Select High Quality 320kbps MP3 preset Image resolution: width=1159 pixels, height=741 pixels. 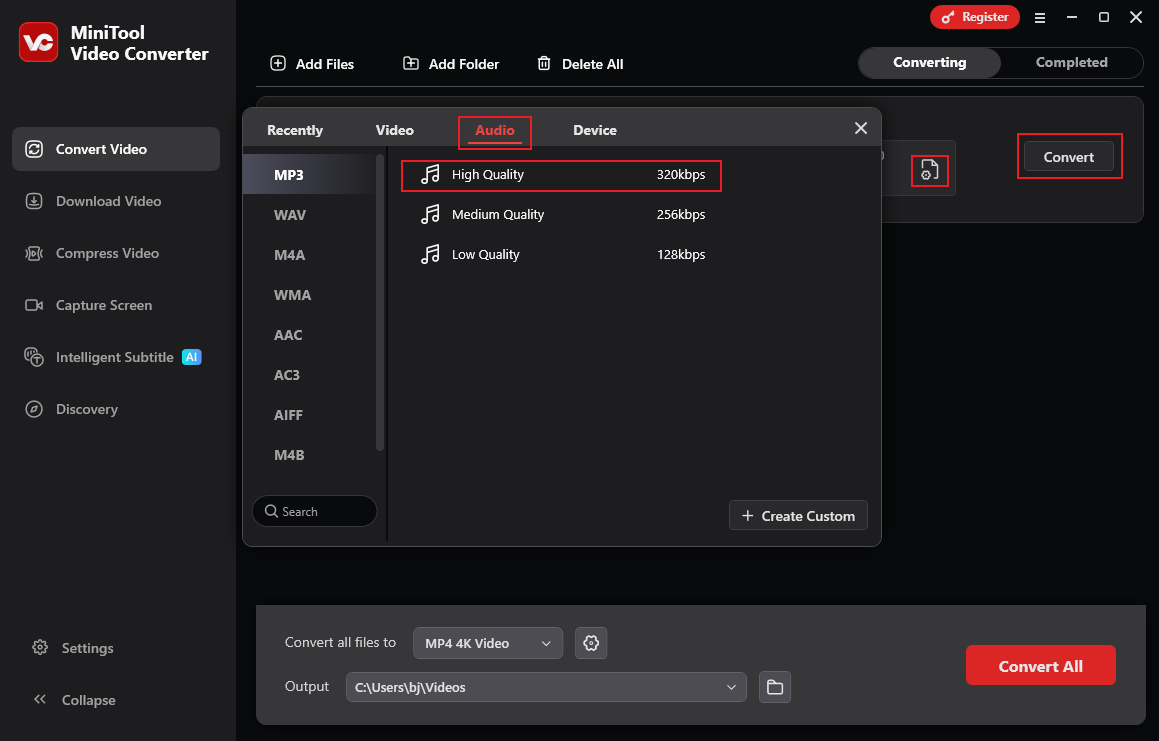pyautogui.click(x=560, y=175)
